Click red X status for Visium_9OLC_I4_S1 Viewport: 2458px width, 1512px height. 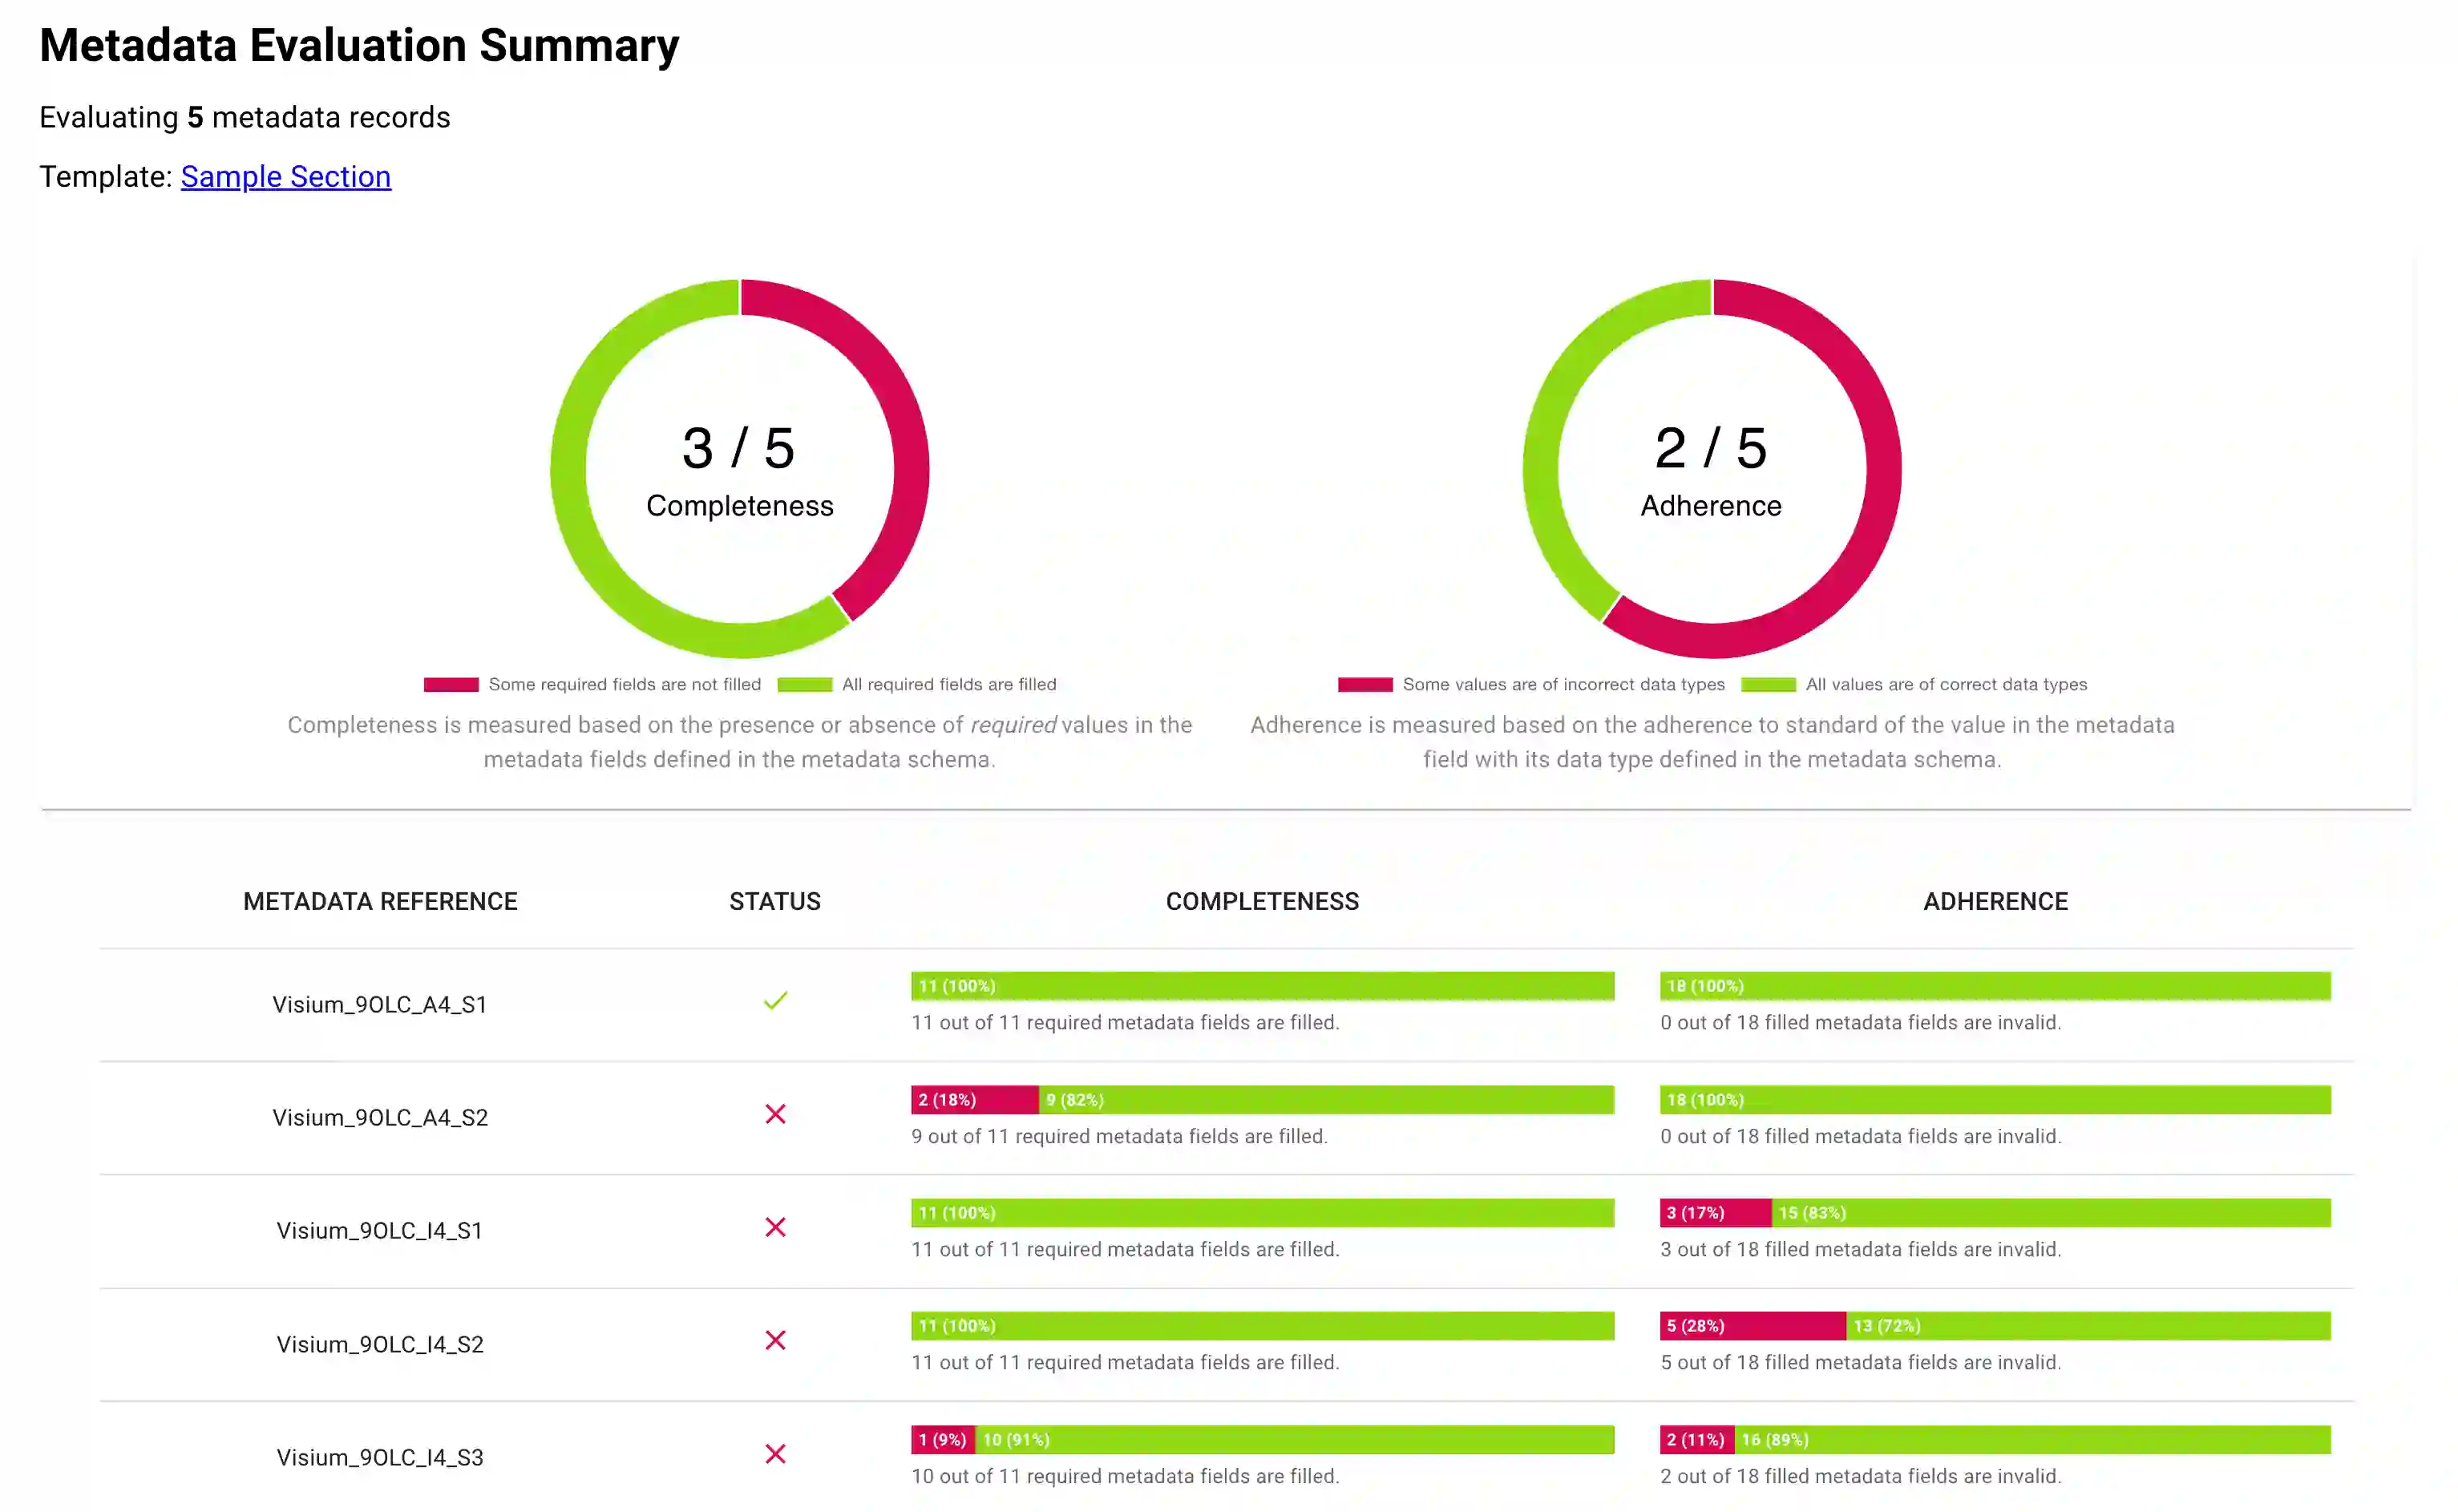pos(775,1227)
